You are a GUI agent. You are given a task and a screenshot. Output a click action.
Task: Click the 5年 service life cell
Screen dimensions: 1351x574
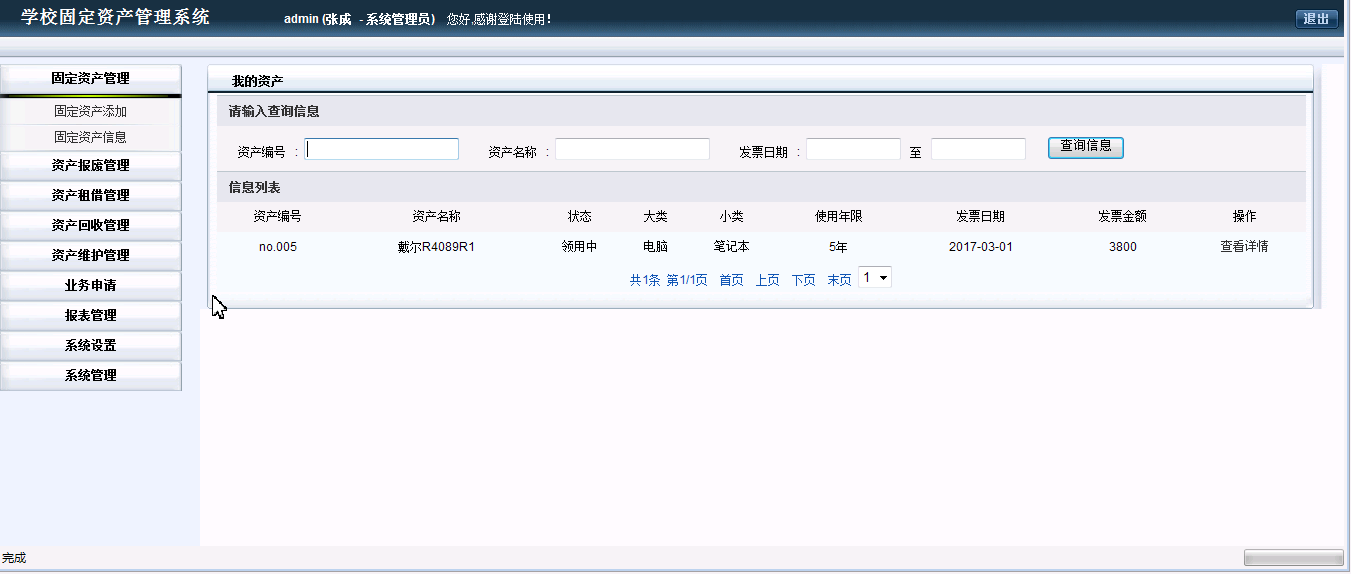coord(838,247)
